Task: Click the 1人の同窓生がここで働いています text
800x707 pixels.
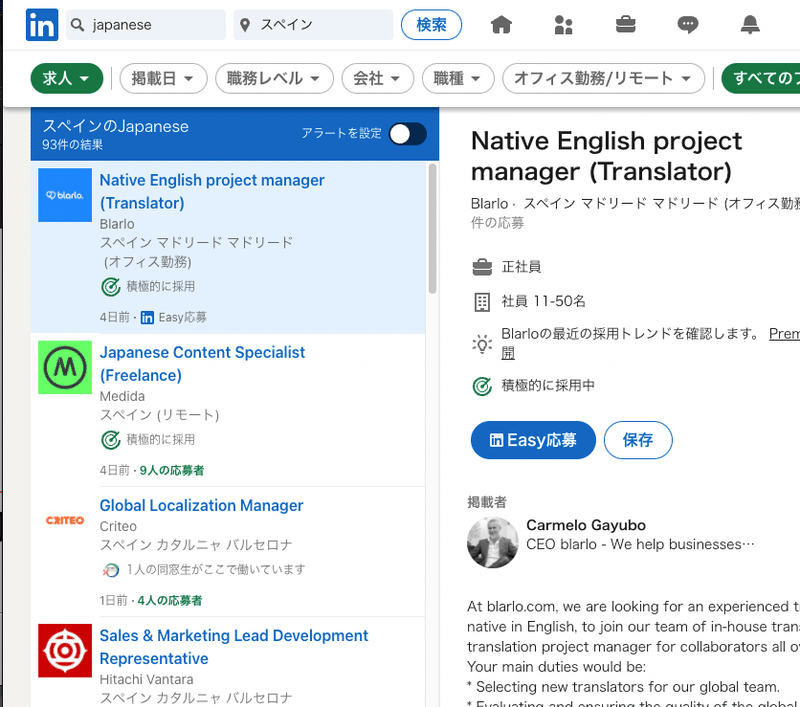Action: click(216, 570)
